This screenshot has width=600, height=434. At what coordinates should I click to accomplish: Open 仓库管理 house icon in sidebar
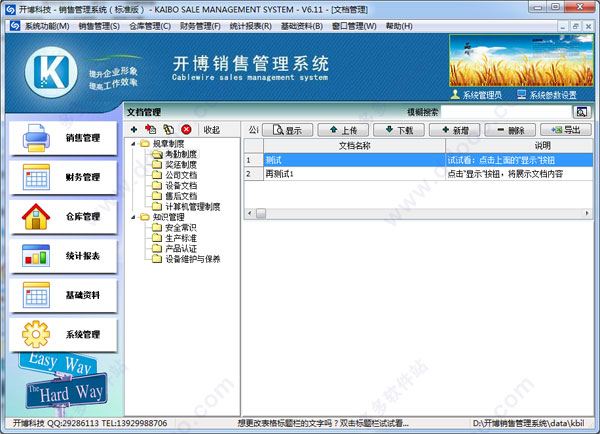(36, 217)
